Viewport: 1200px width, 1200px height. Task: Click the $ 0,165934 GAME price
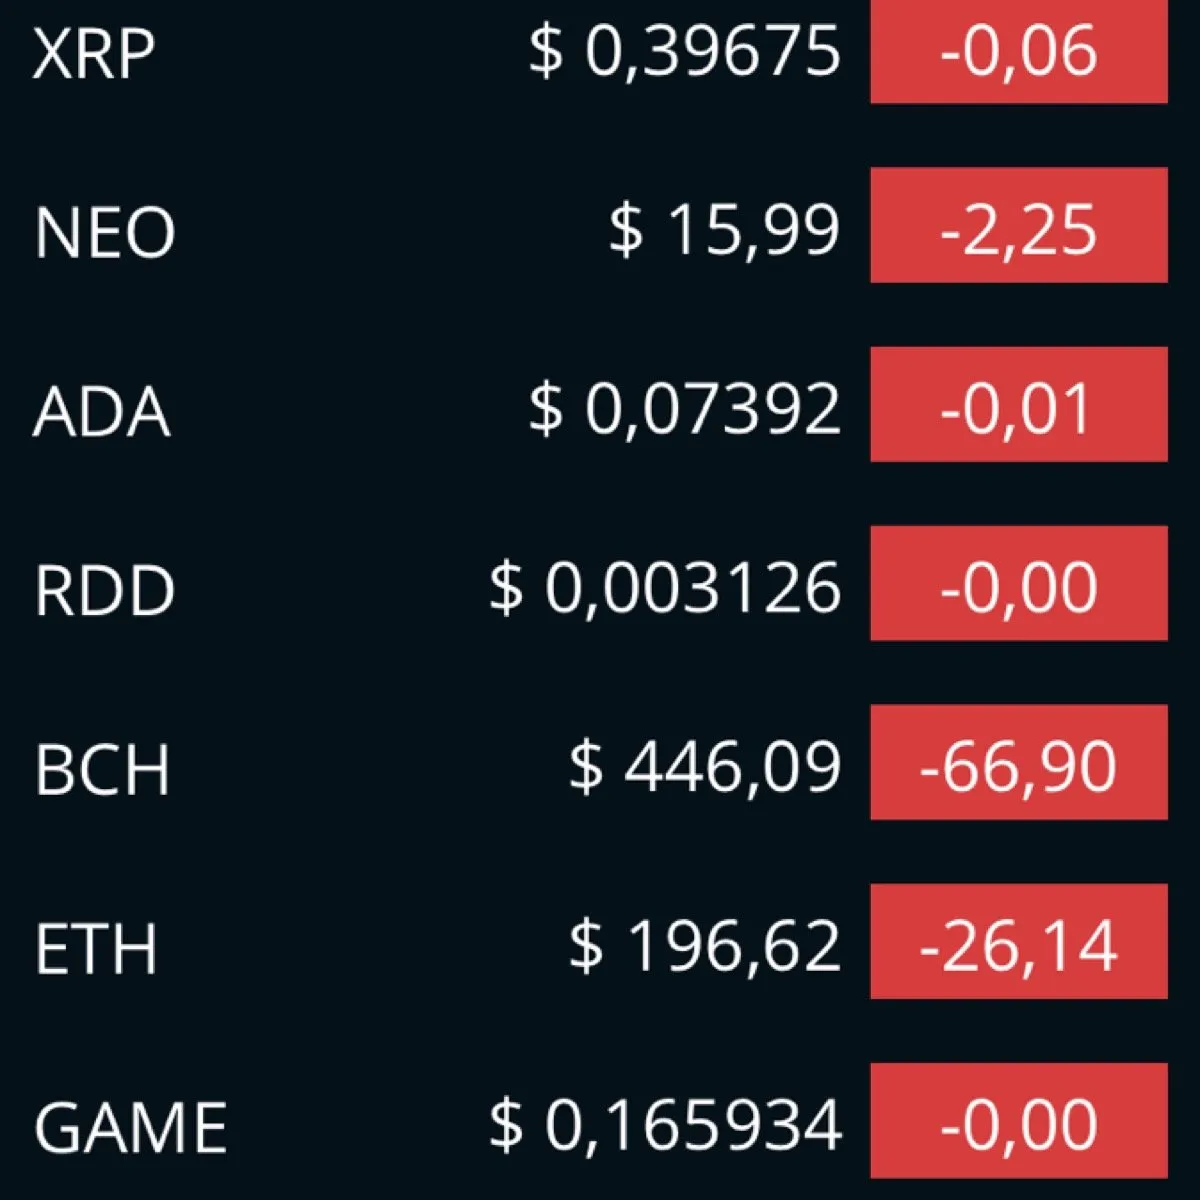click(x=666, y=1125)
